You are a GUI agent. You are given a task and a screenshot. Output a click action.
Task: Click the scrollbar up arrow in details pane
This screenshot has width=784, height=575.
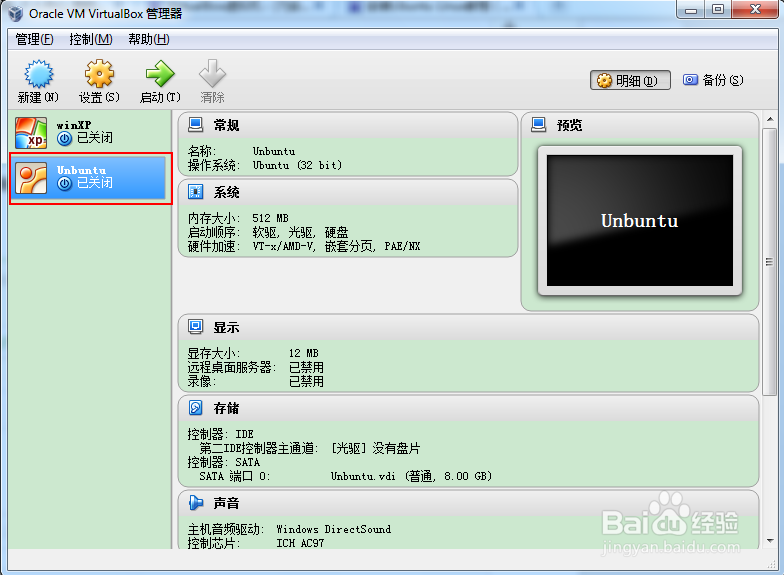[770, 120]
